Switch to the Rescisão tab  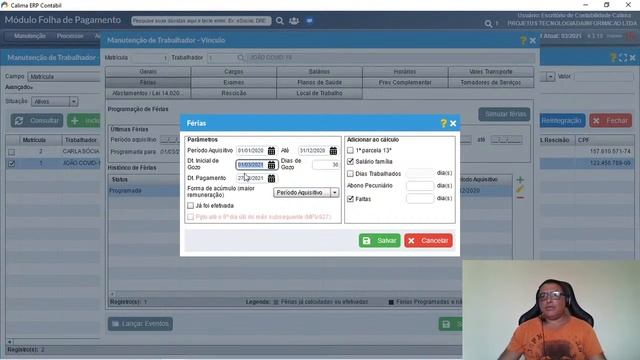pos(233,93)
